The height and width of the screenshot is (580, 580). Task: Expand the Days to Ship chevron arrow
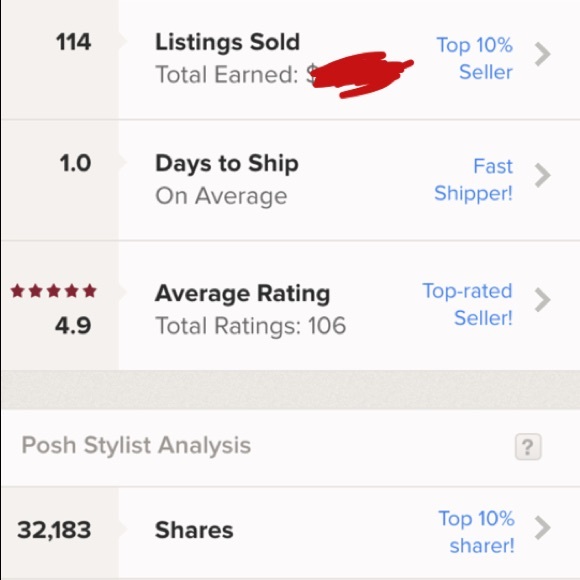point(543,175)
